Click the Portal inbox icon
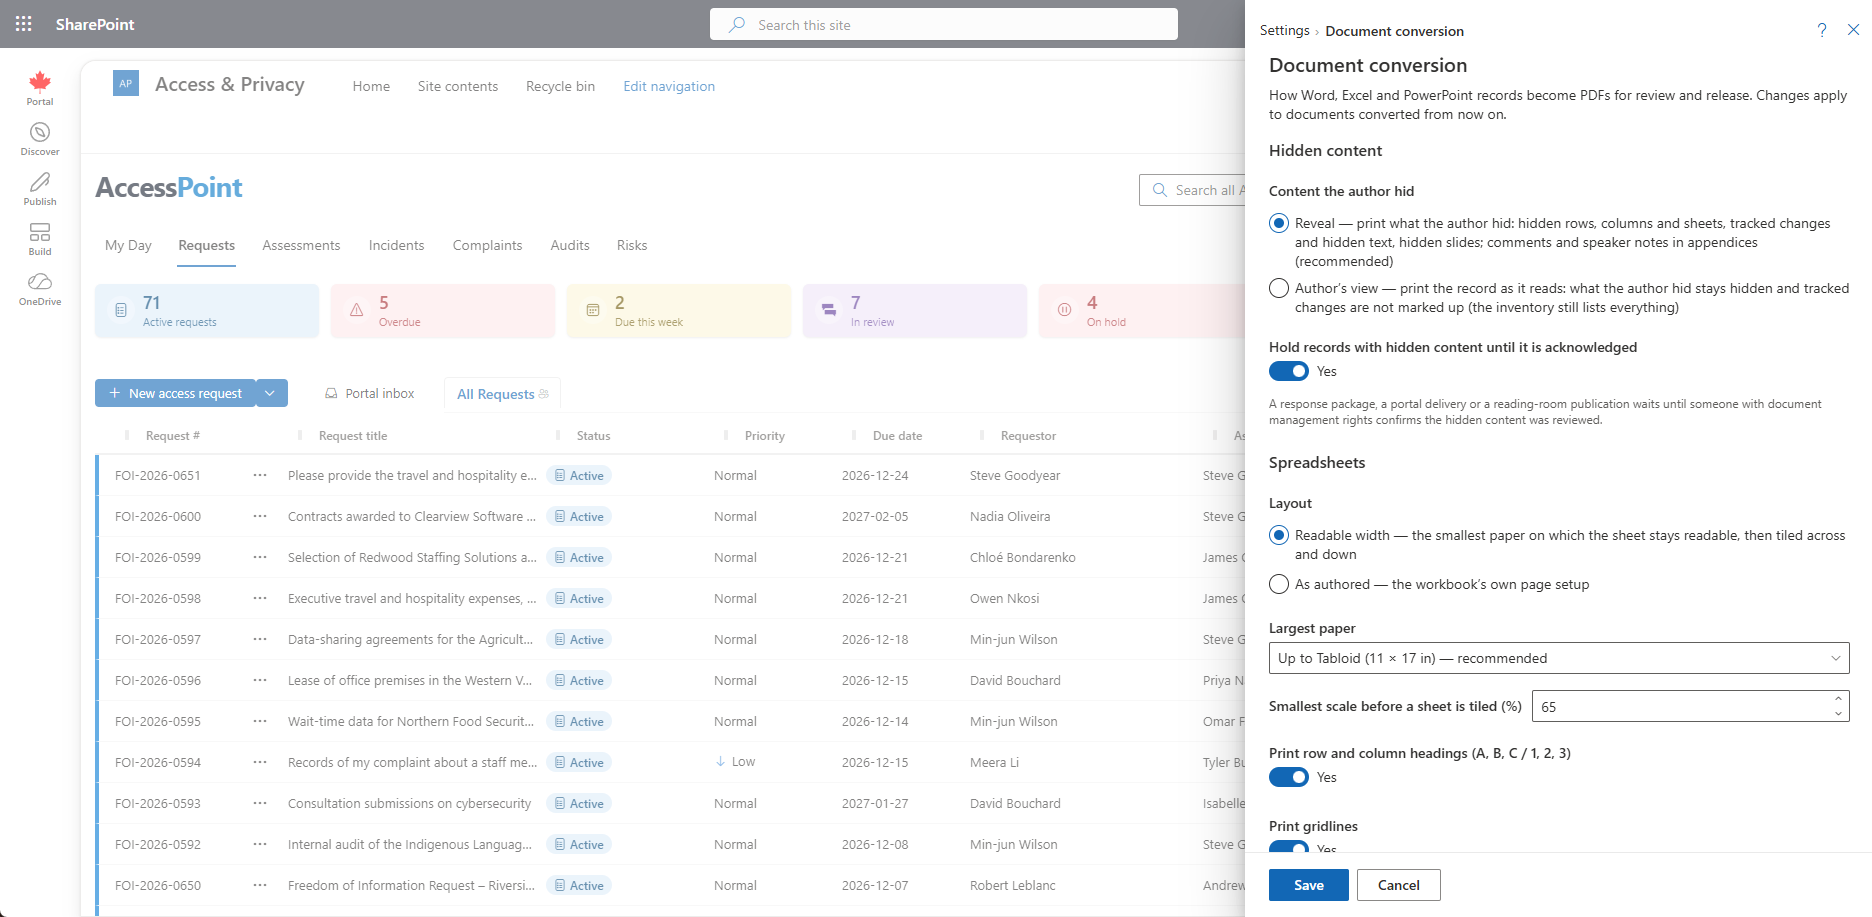The height and width of the screenshot is (917, 1872). (x=331, y=394)
